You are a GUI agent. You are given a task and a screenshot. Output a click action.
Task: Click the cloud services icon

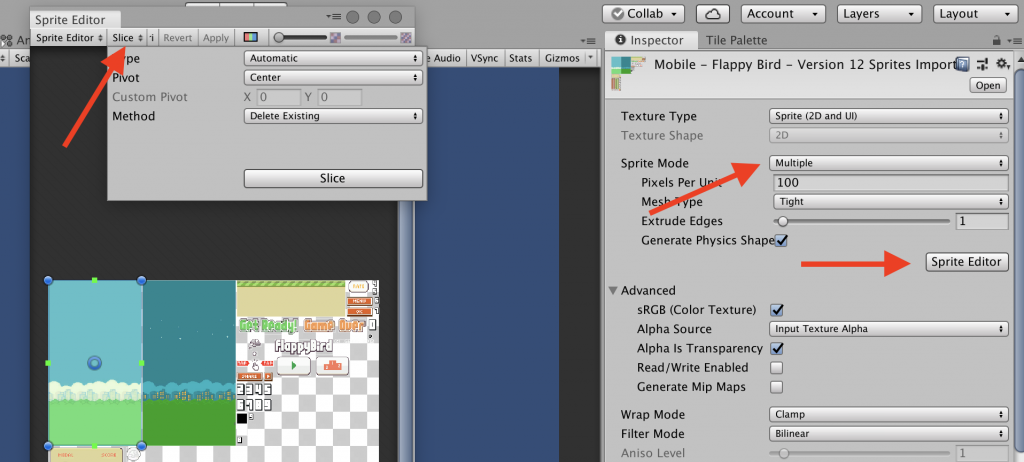point(712,14)
